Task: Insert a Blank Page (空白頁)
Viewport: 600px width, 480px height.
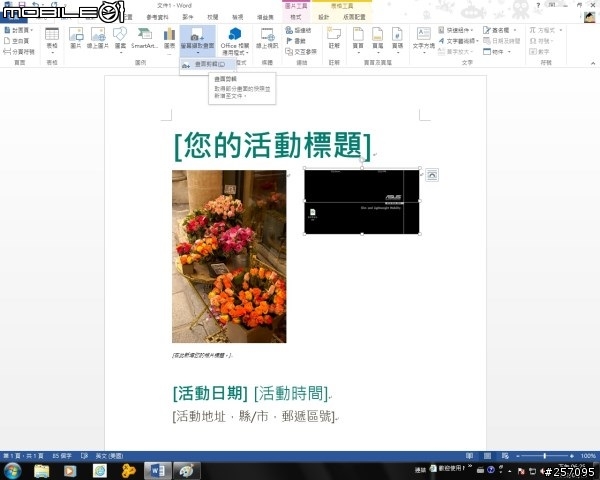Action: (x=16, y=41)
